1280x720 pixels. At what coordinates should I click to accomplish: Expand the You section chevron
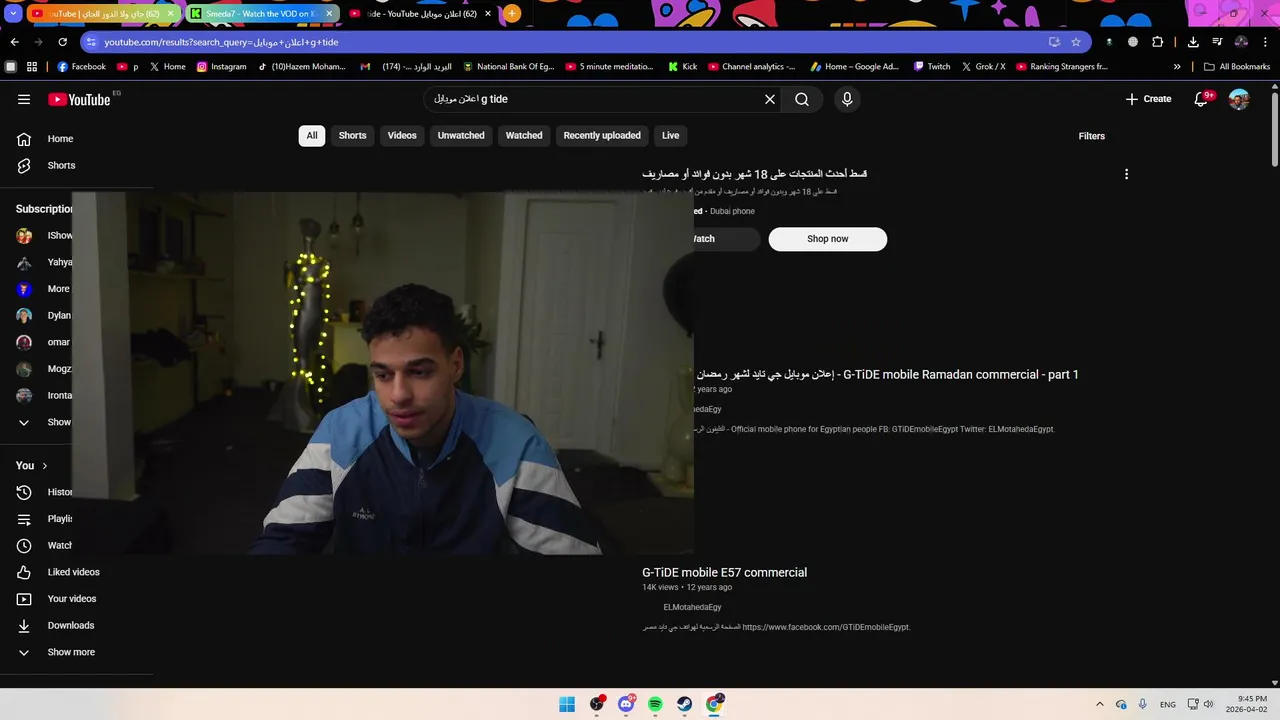44,466
